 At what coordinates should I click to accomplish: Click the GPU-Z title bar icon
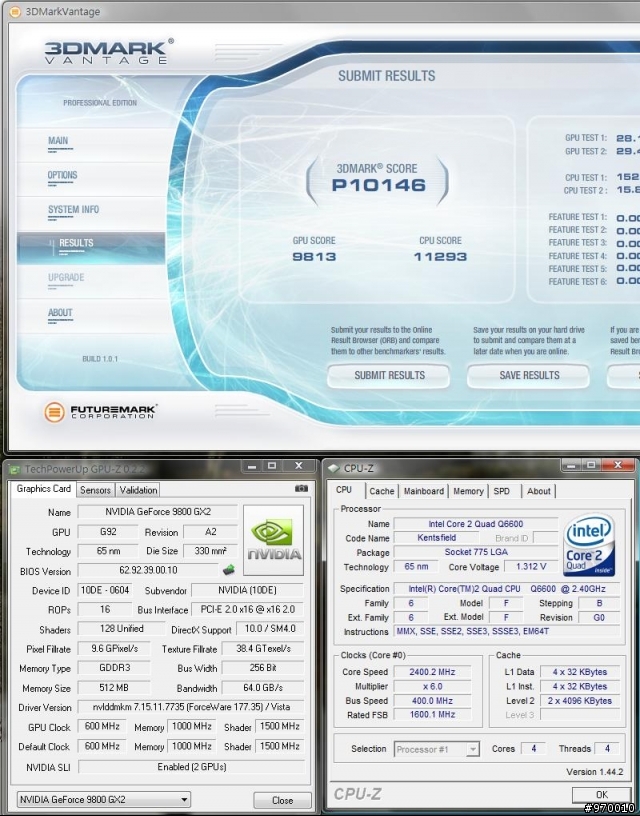[15, 469]
